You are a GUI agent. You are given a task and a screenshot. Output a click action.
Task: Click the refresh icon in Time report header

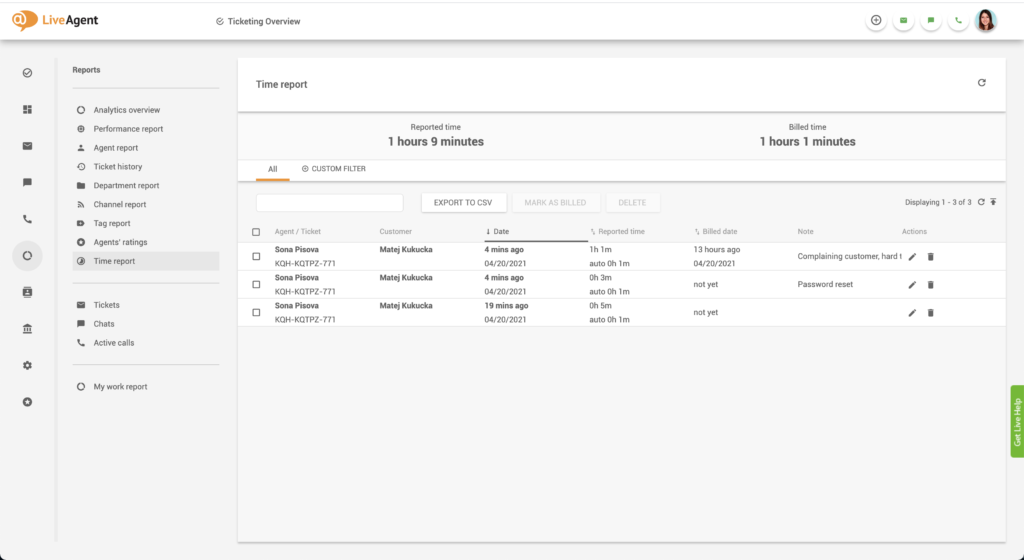981,83
